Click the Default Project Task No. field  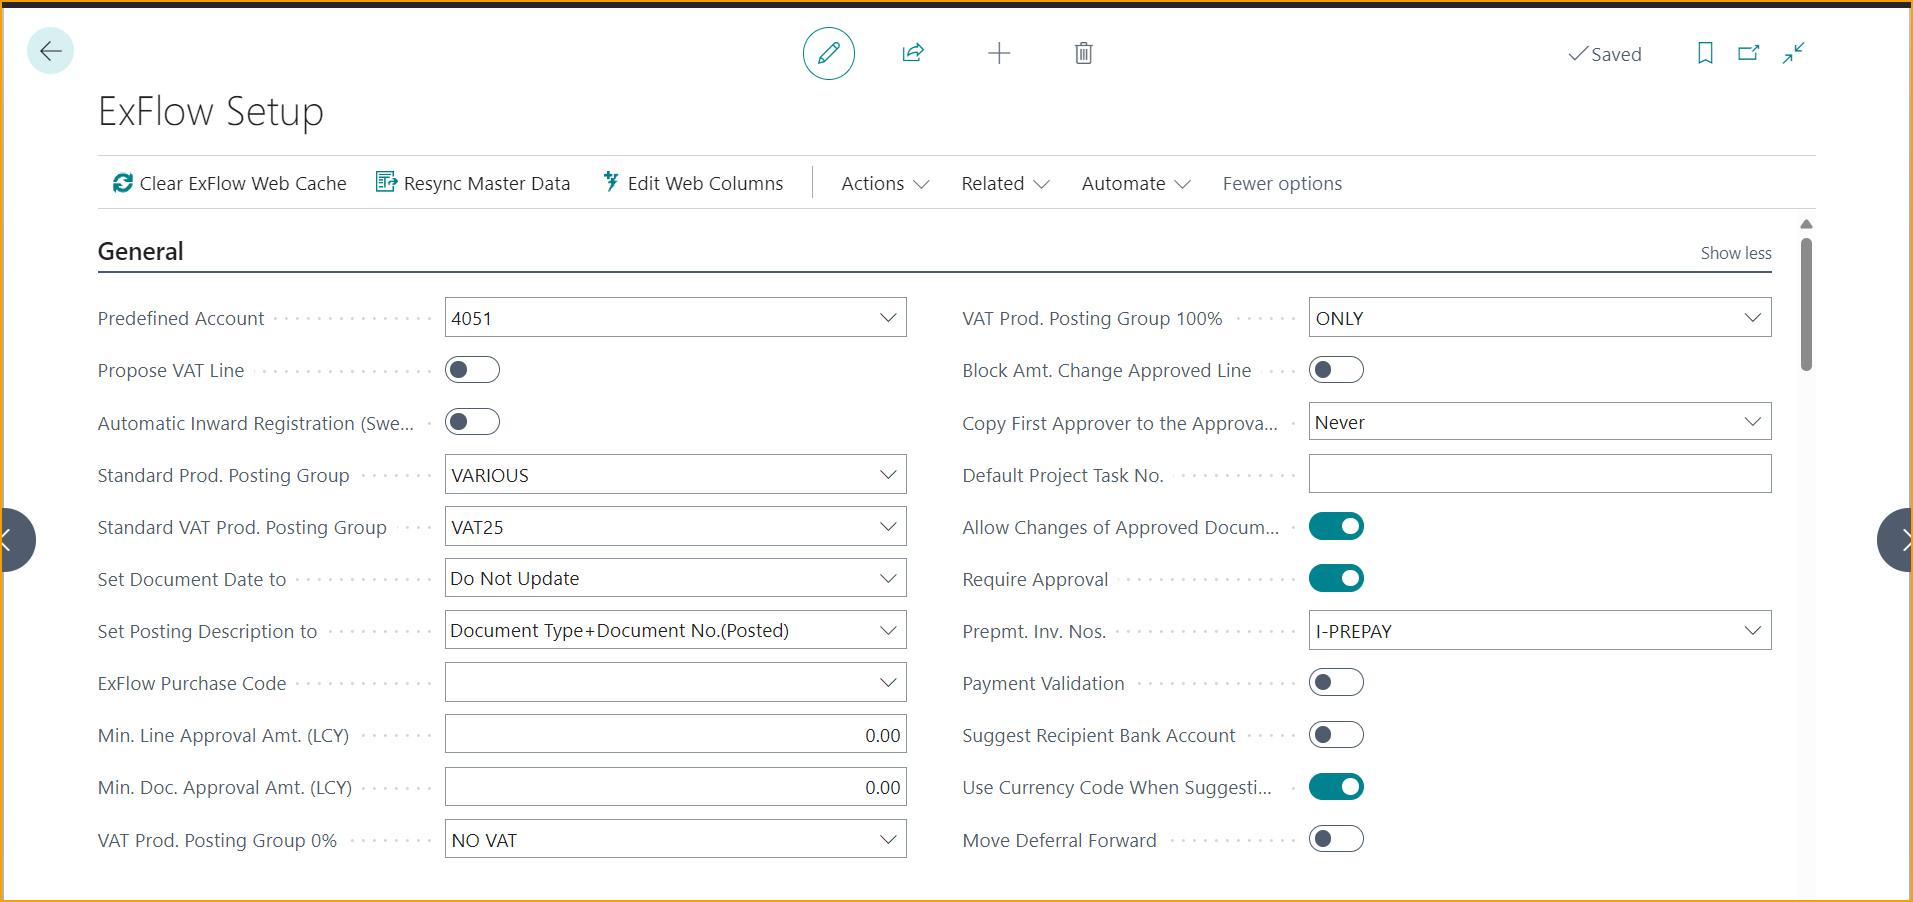1540,474
